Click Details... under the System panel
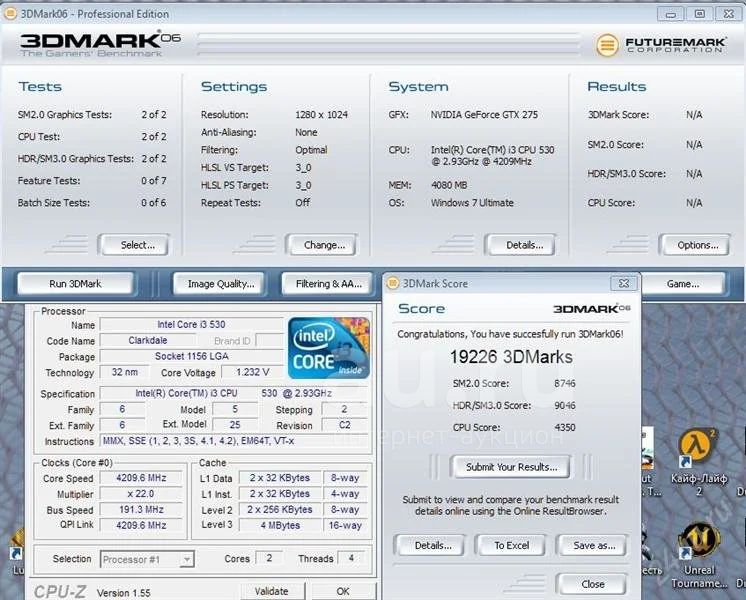 pos(520,245)
